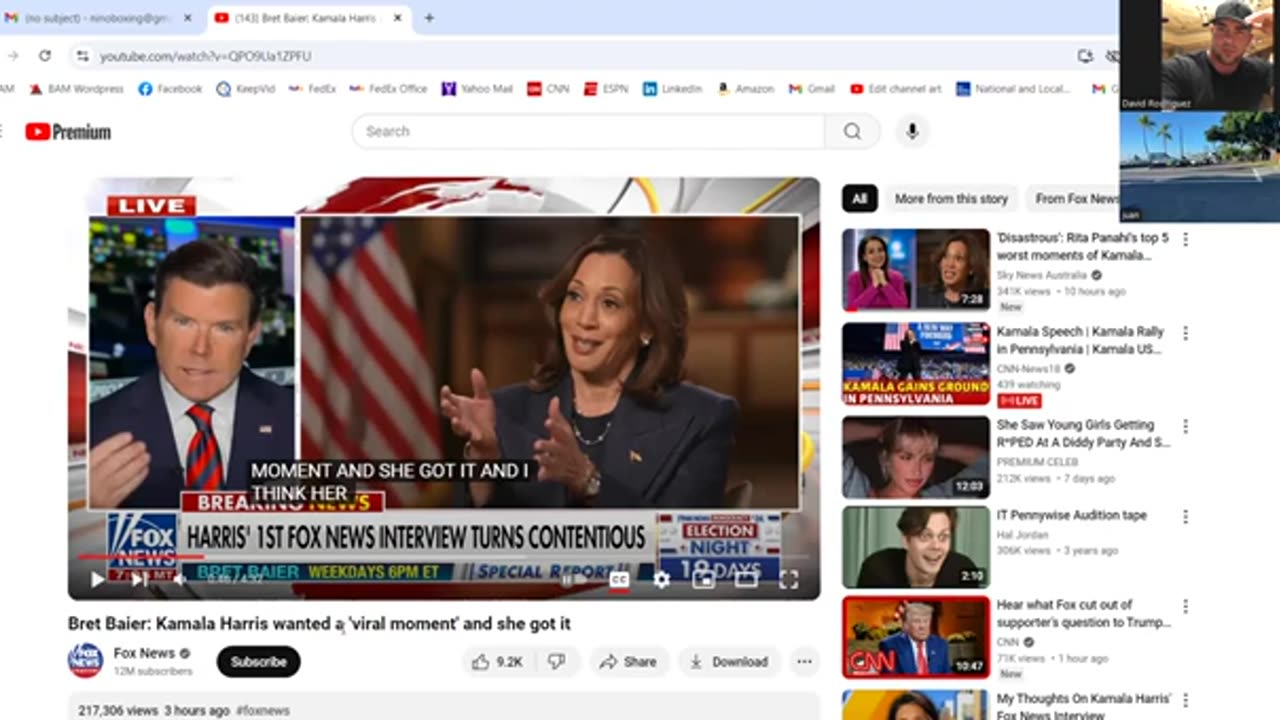Viewport: 1280px width, 720px height.
Task: Enter fullscreen video mode
Action: click(x=789, y=579)
